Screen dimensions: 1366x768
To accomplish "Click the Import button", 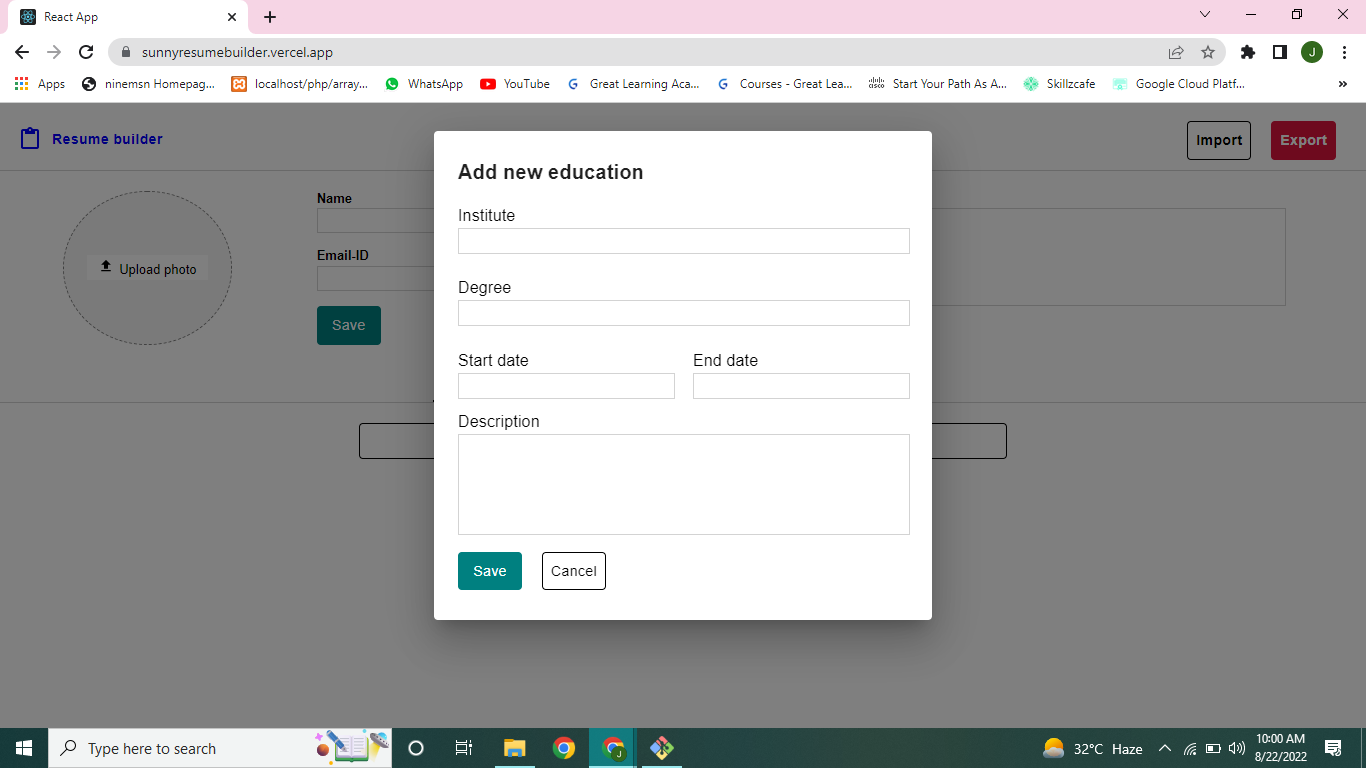I will point(1218,140).
